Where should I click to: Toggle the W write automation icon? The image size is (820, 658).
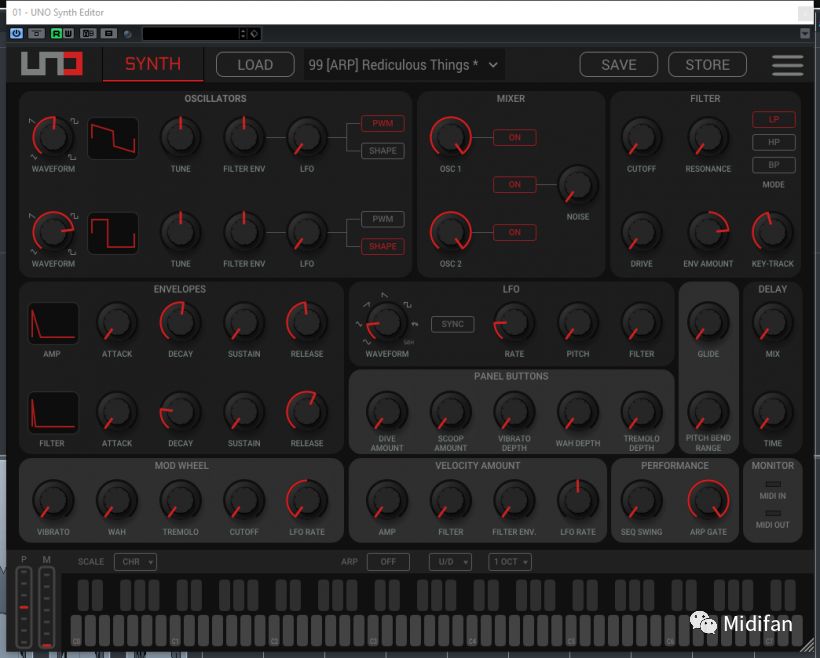tap(68, 33)
